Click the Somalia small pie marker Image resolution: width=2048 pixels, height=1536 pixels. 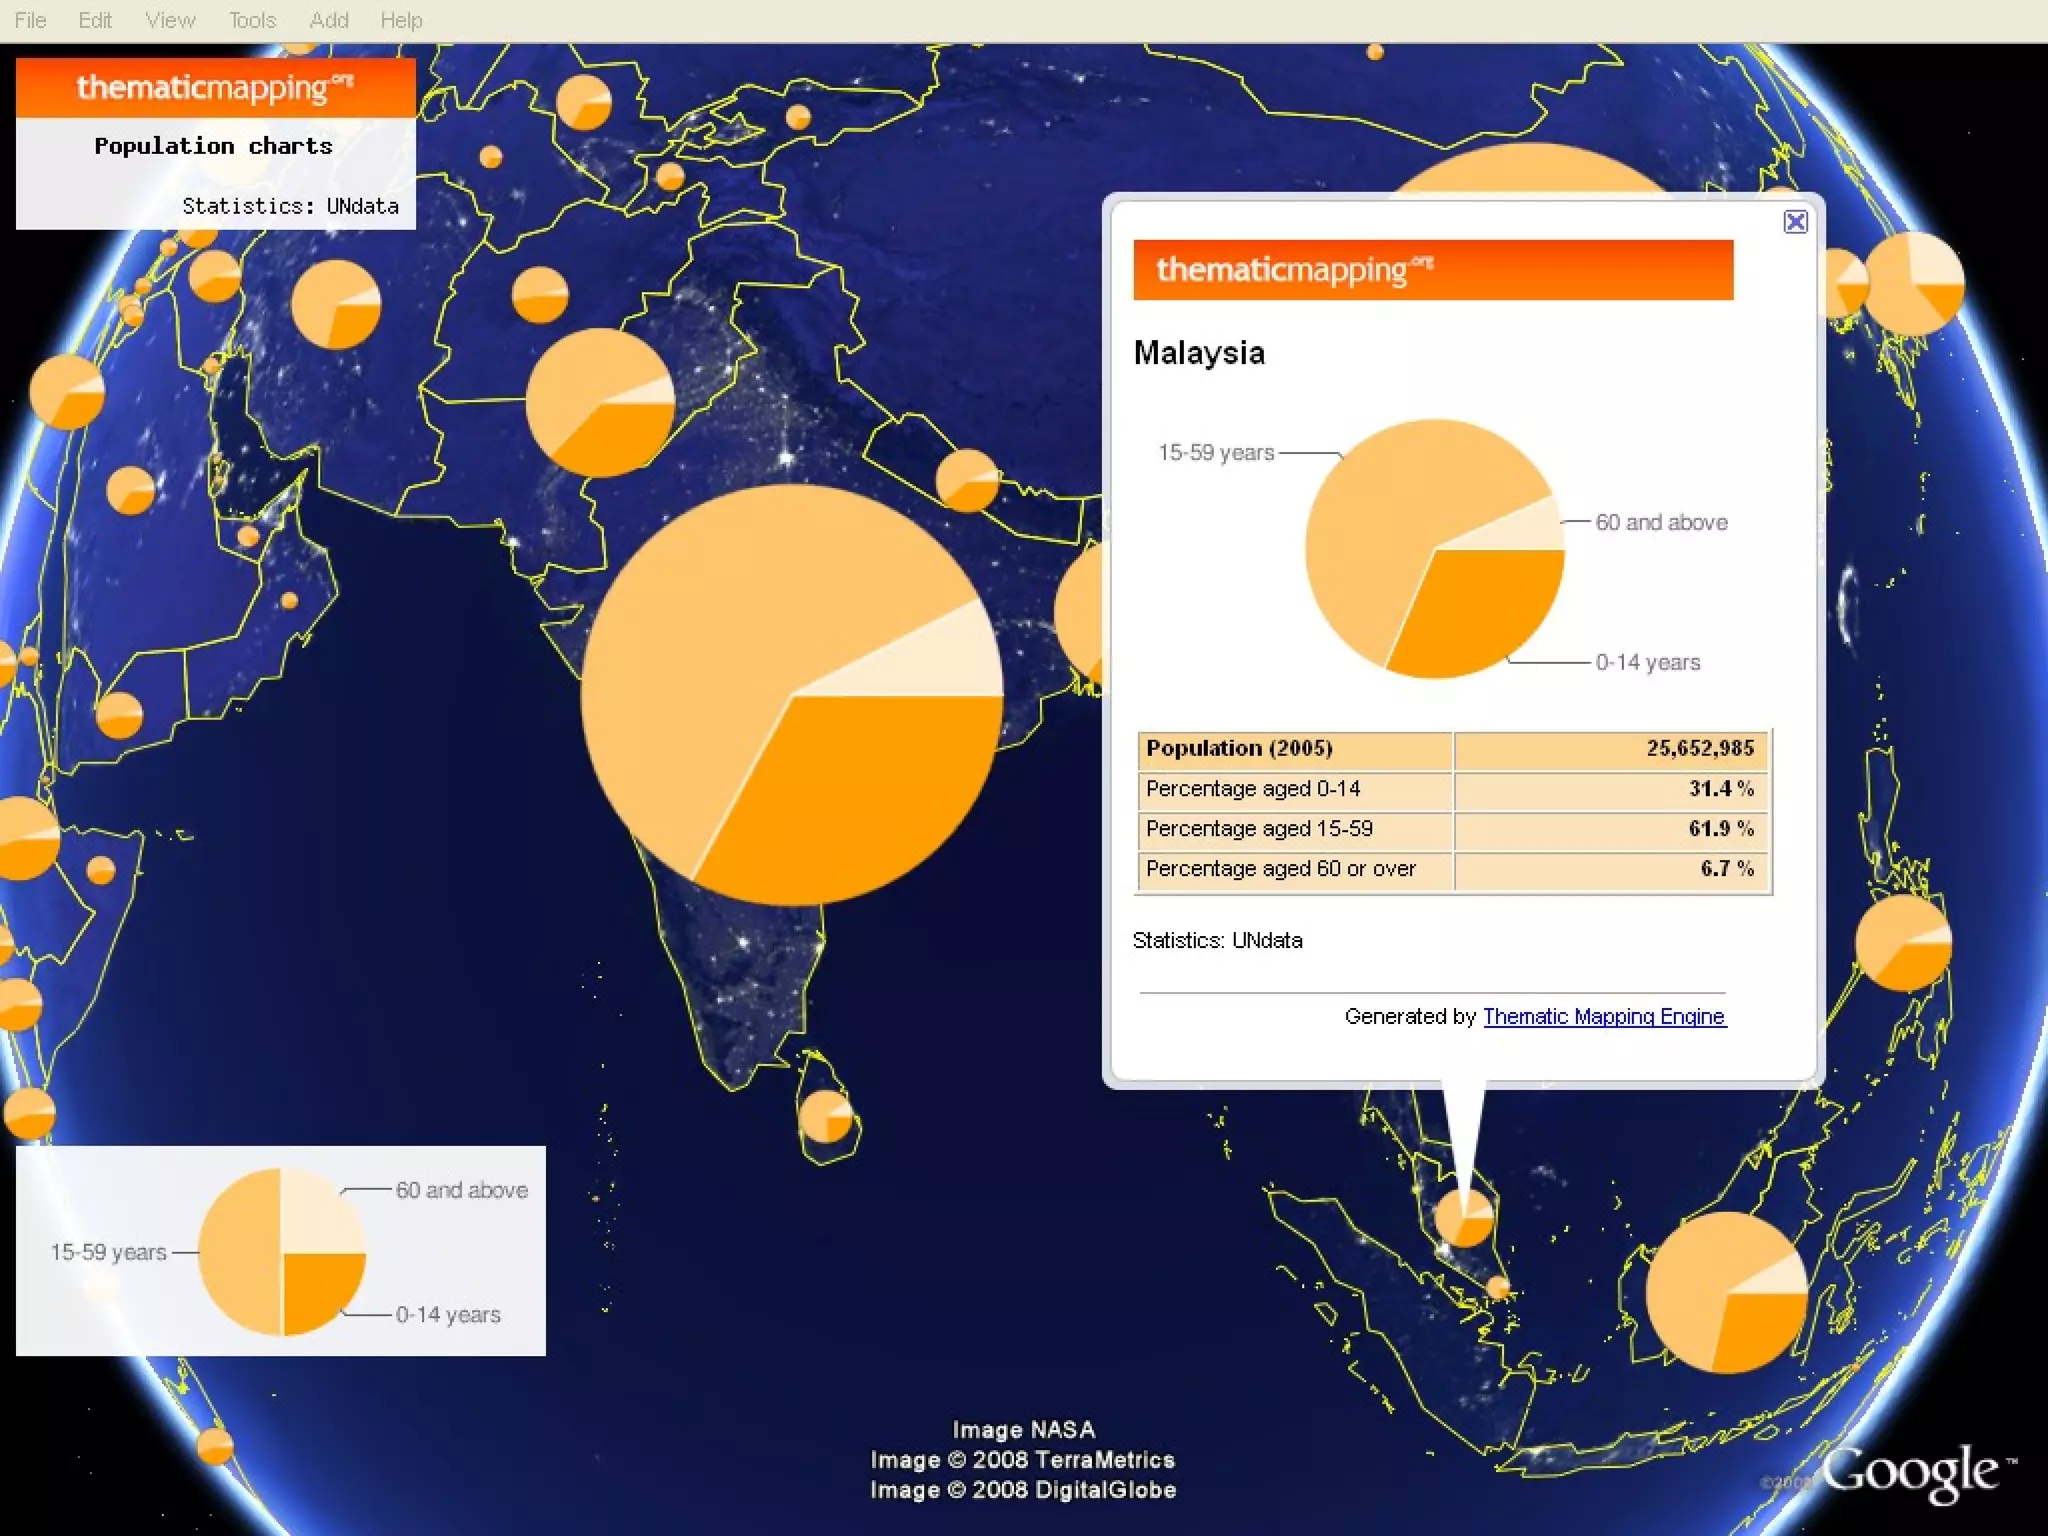click(x=101, y=870)
